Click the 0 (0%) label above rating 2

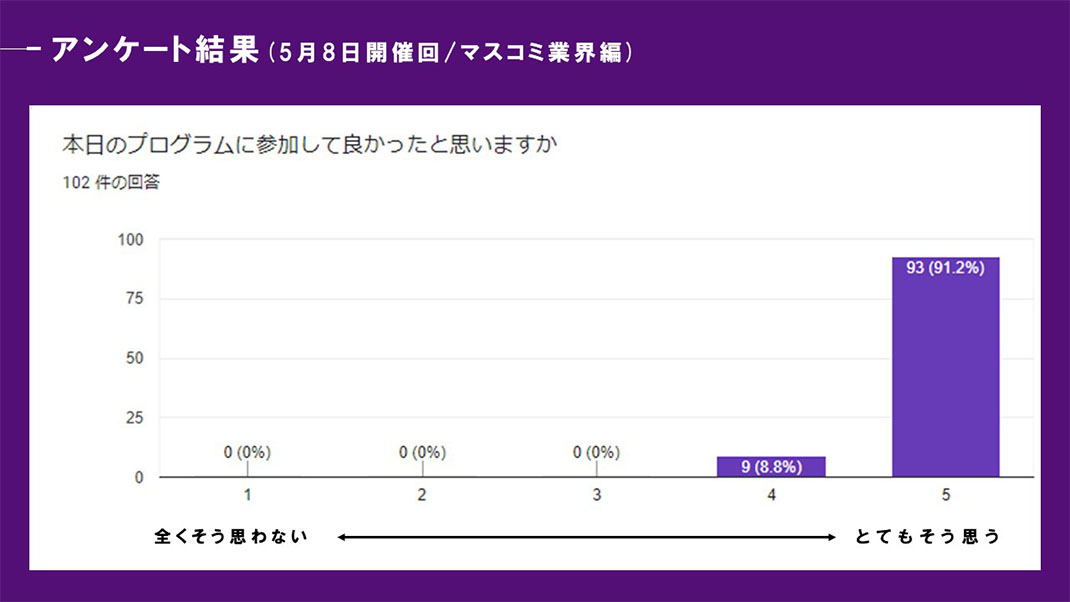[422, 452]
